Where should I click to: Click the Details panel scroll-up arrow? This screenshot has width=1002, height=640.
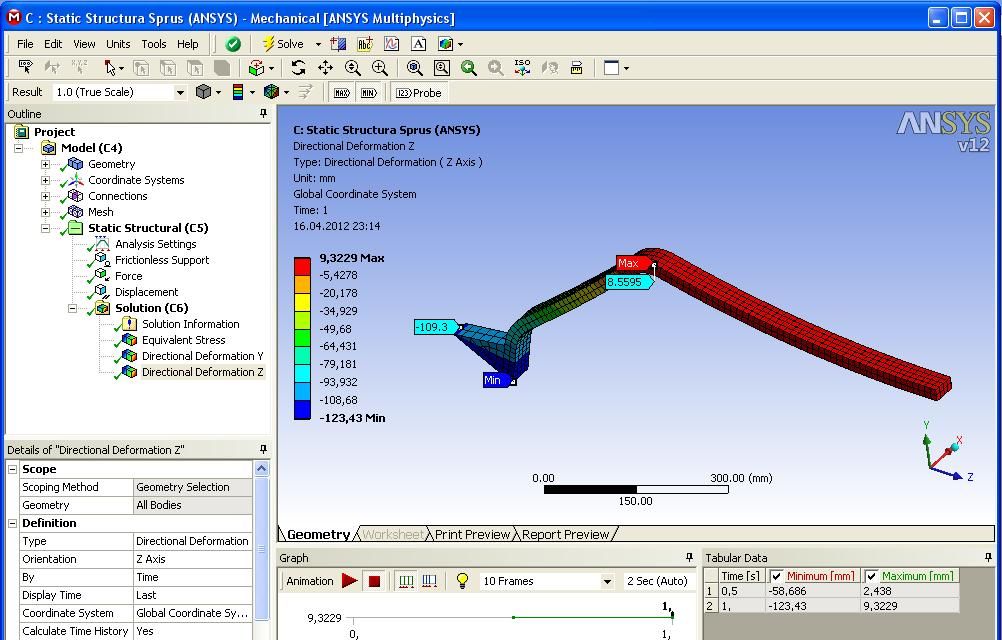(x=261, y=469)
